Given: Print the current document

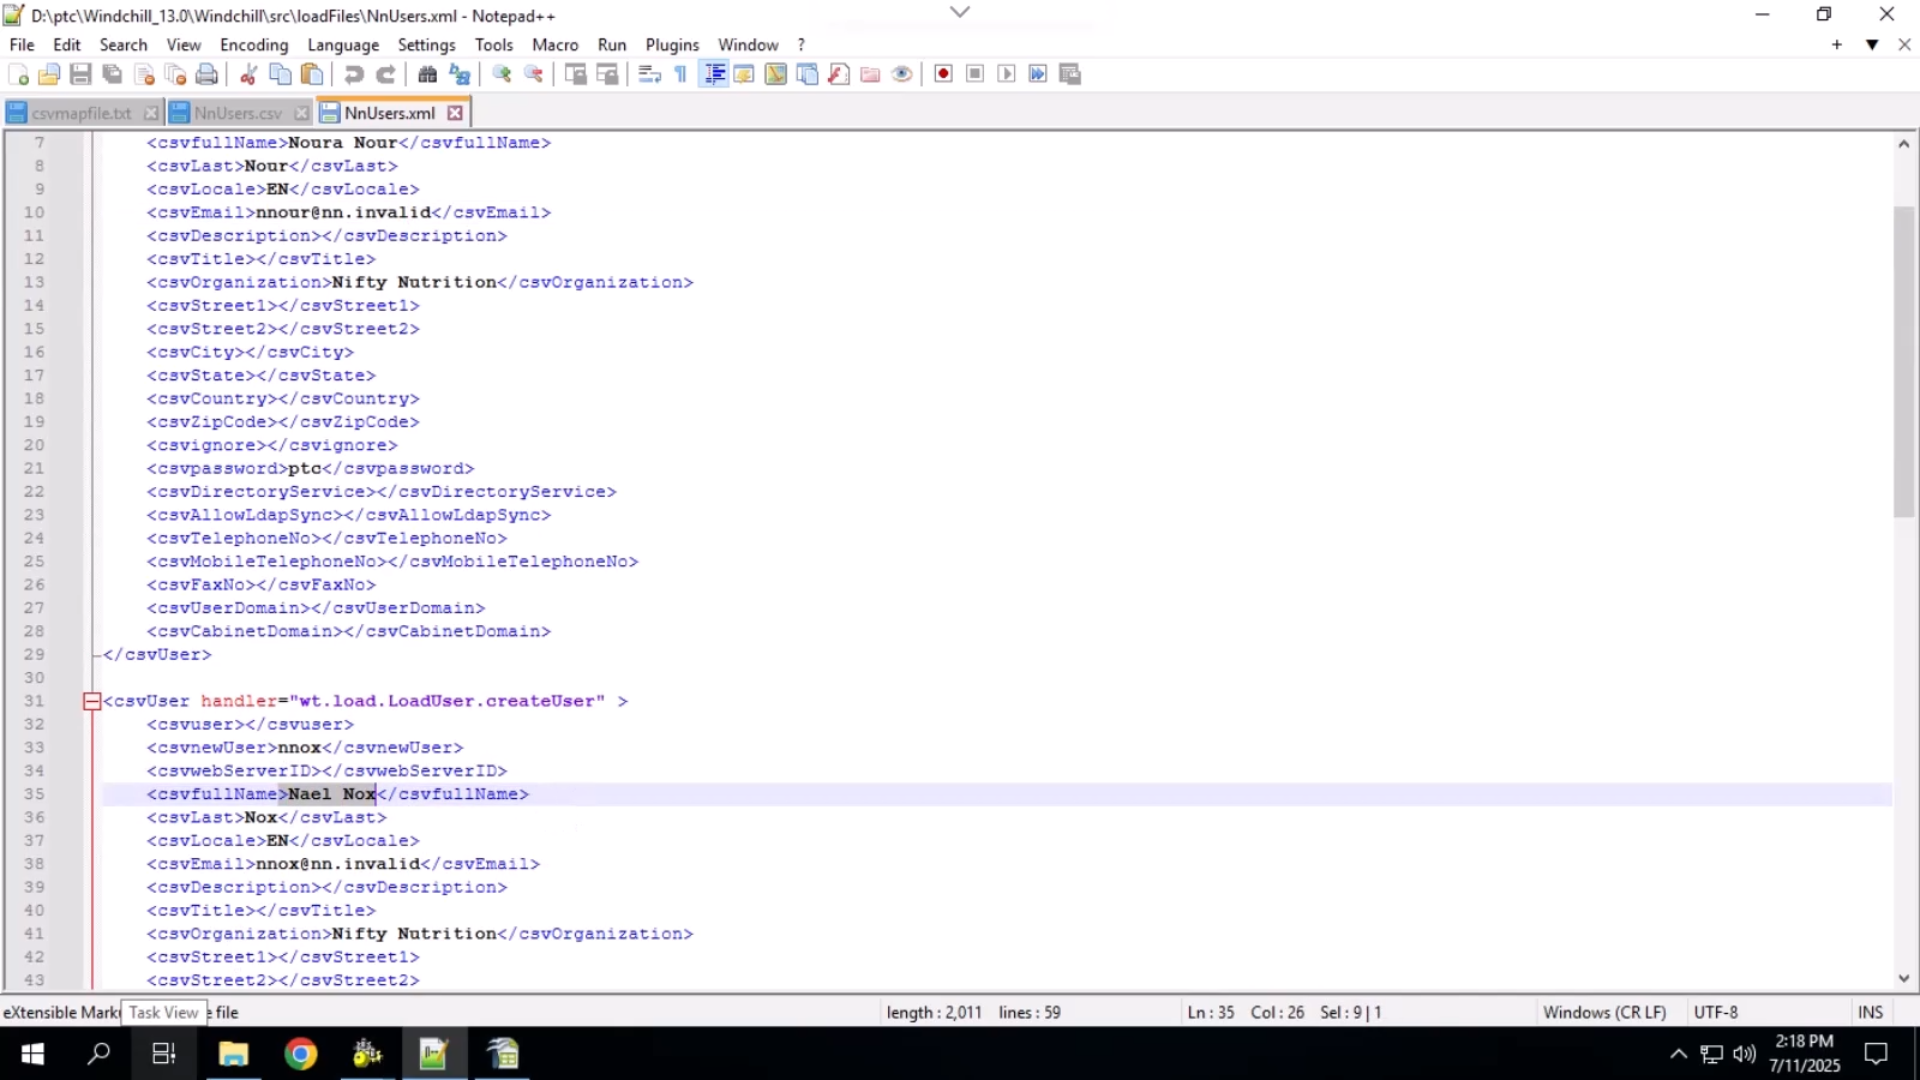Looking at the screenshot, I should [x=207, y=74].
